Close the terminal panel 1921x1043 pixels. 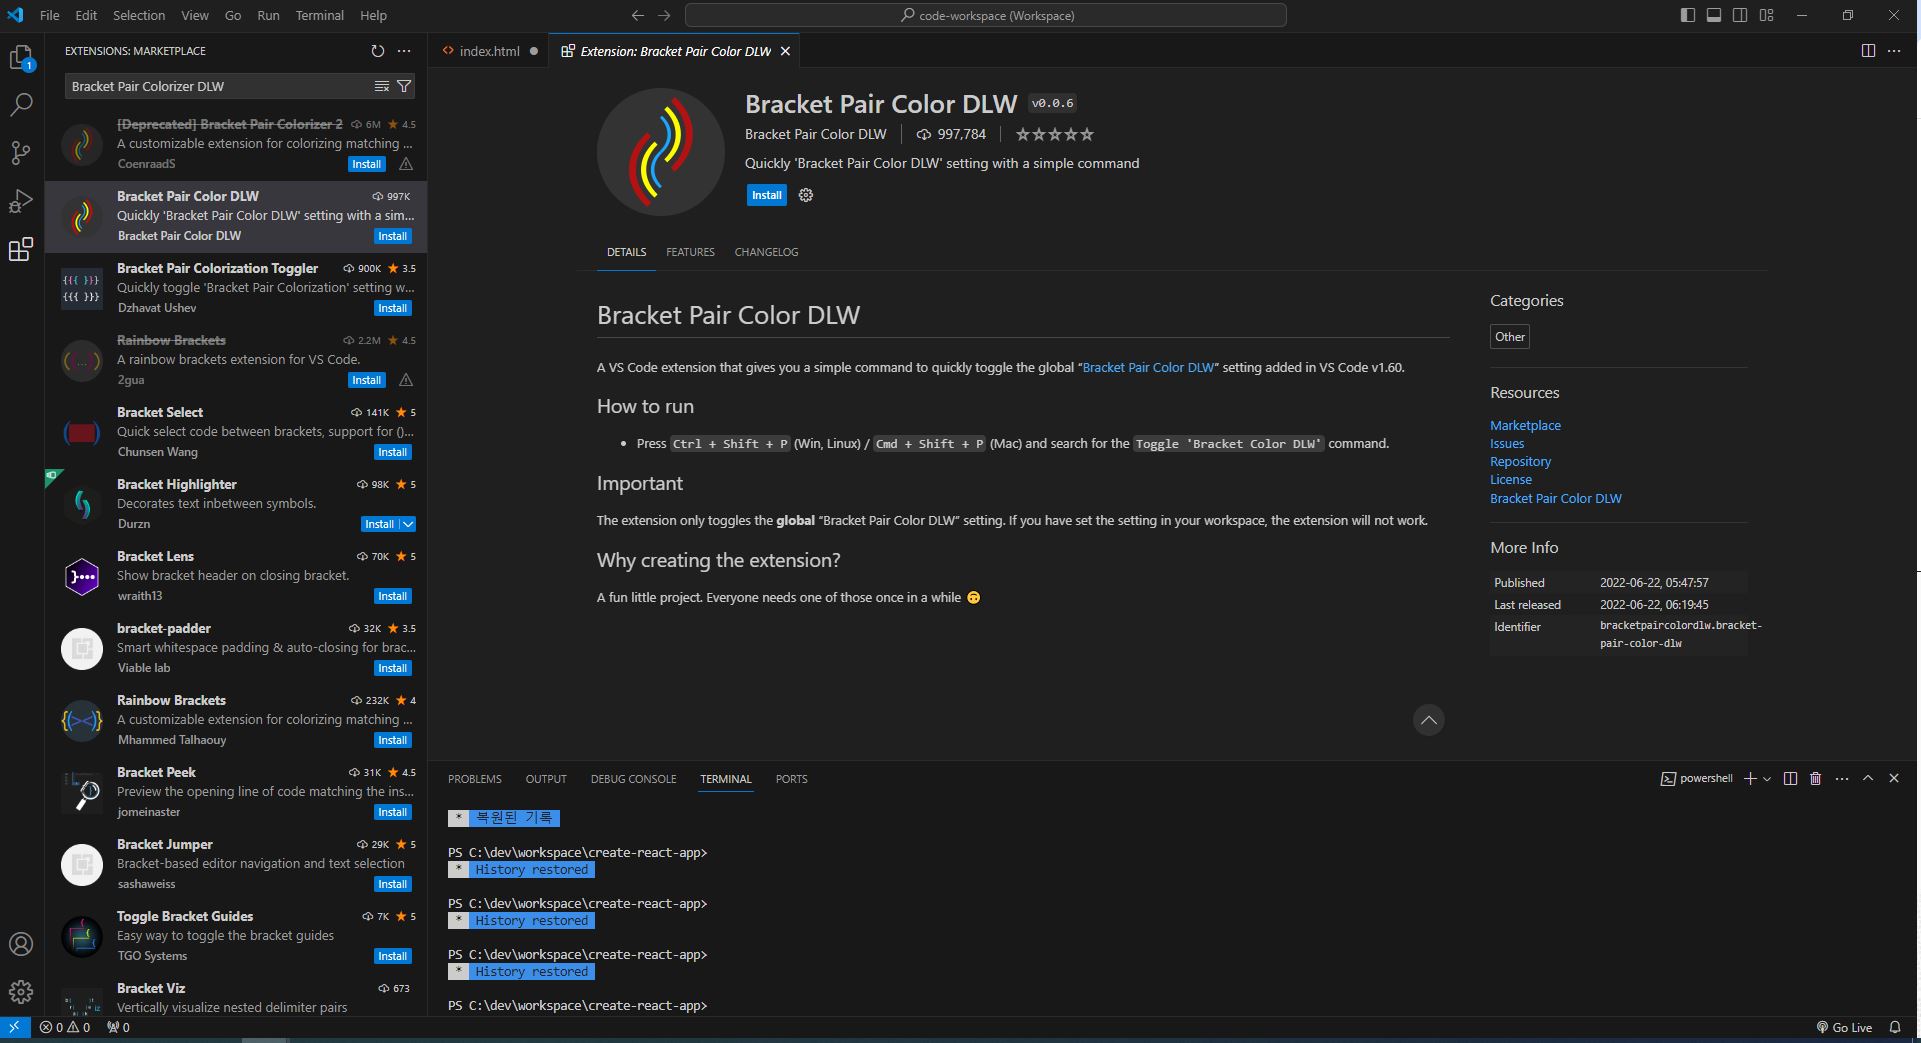click(1894, 778)
